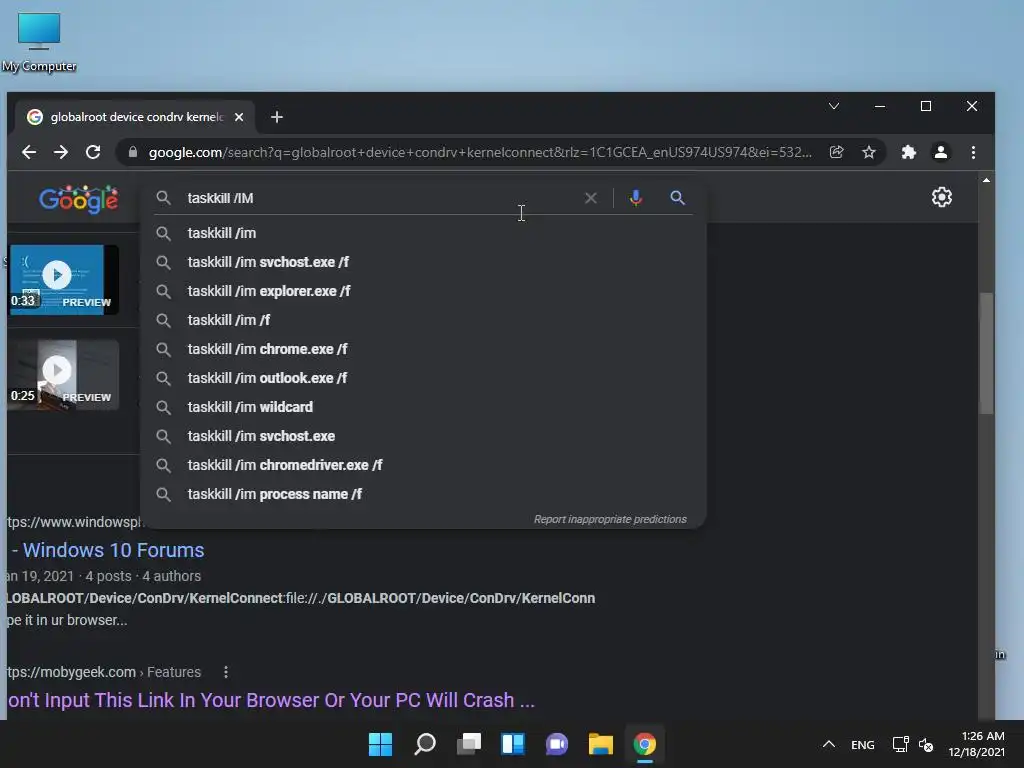Open the ENG language indicator
The width and height of the screenshot is (1024, 768).
click(x=863, y=744)
